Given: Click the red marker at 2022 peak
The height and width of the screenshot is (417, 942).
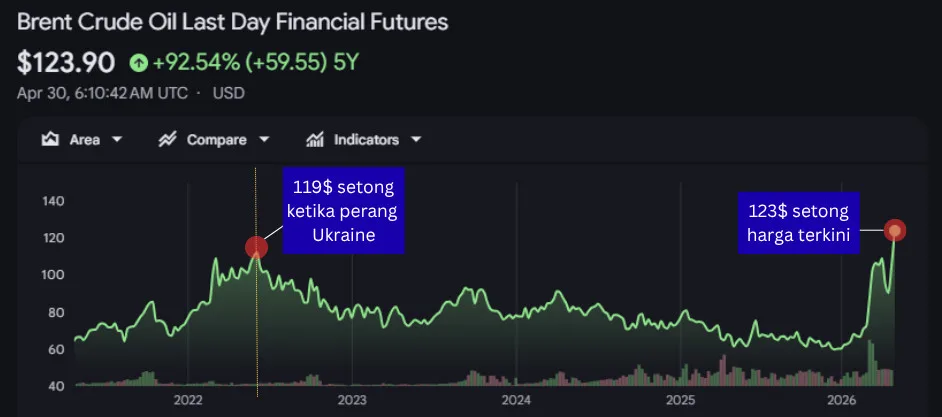Looking at the screenshot, I should [x=256, y=247].
